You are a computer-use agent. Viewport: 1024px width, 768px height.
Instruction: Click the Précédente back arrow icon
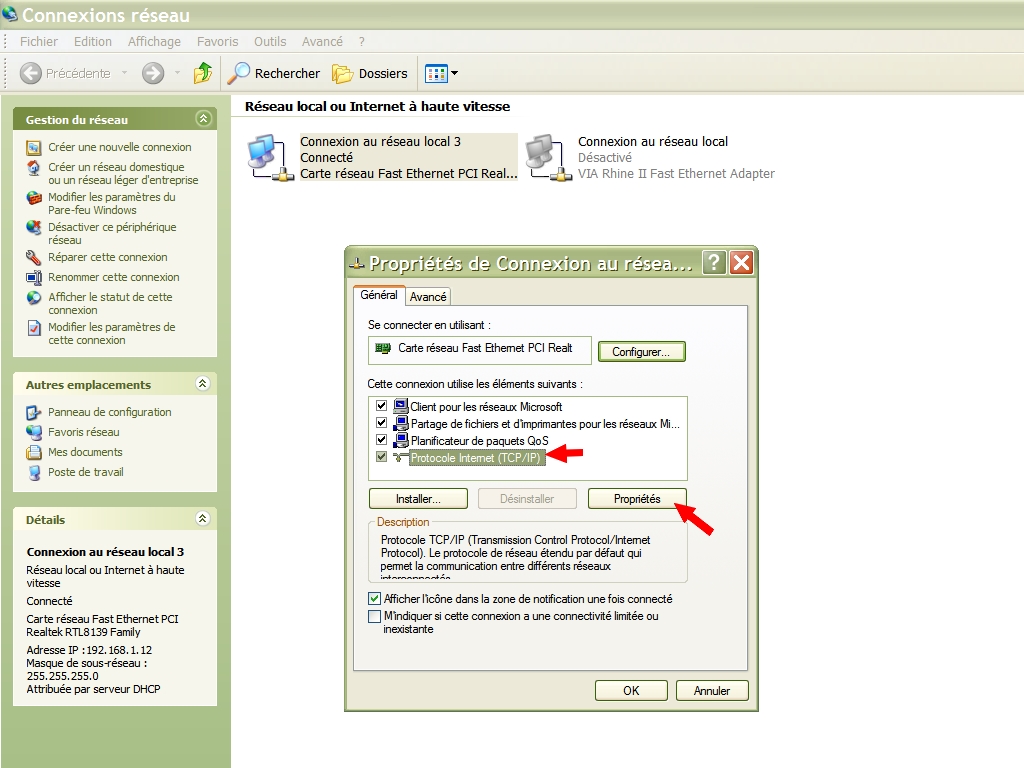[x=31, y=73]
